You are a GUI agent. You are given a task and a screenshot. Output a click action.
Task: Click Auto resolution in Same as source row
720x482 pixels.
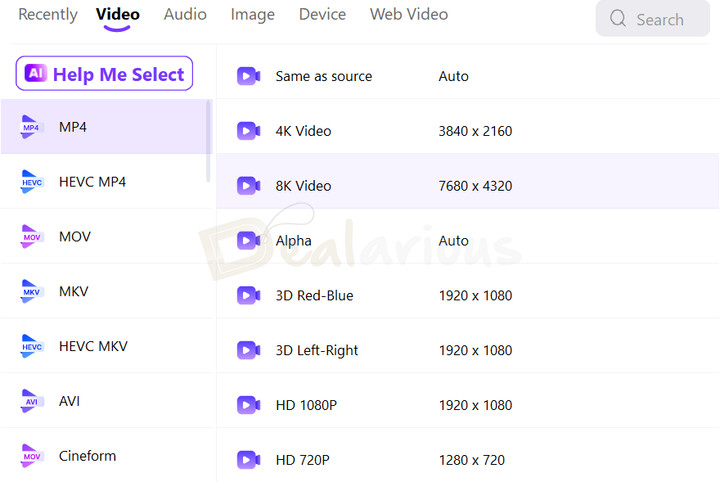(x=454, y=76)
